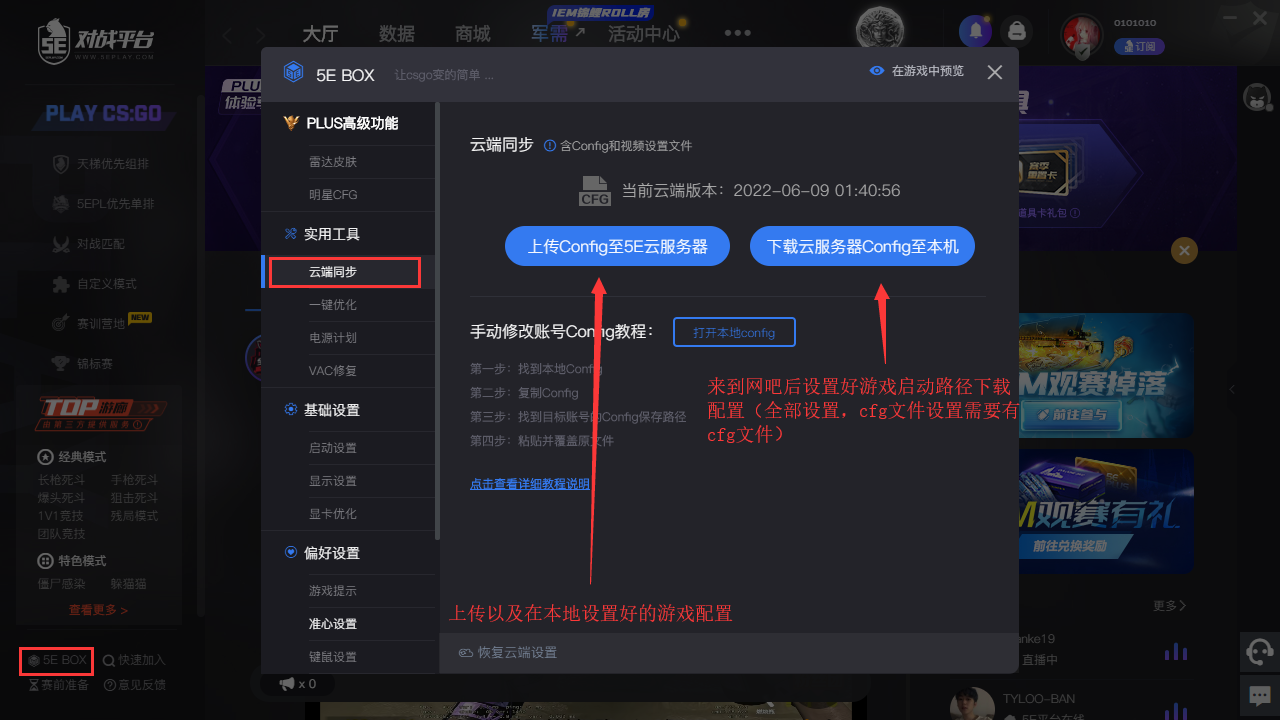Open 显卡优化 in sidebar
Image resolution: width=1280 pixels, height=720 pixels.
[x=333, y=514]
